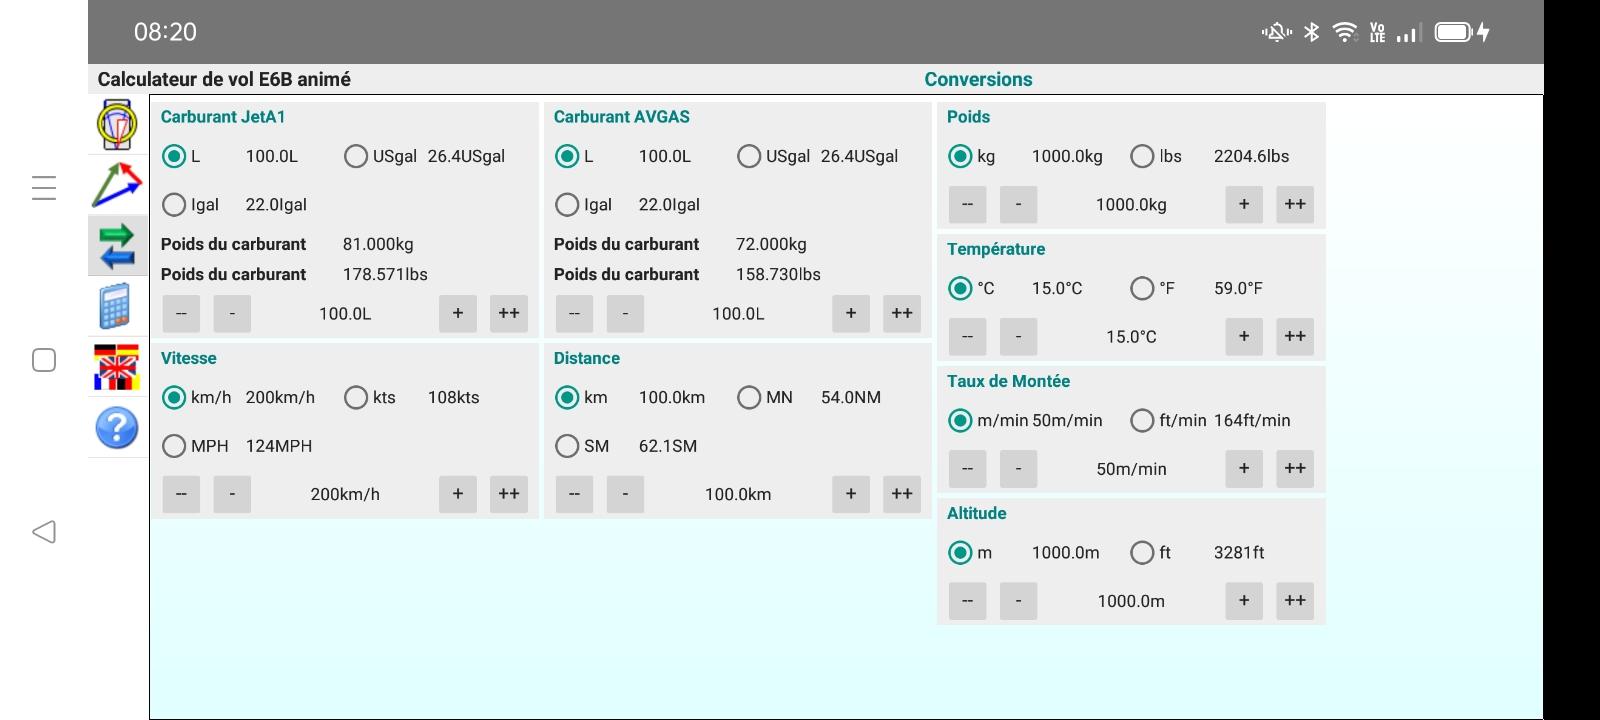This screenshot has width=1600, height=720.
Task: Select m/min in Taux de Montée
Action: pos(960,420)
